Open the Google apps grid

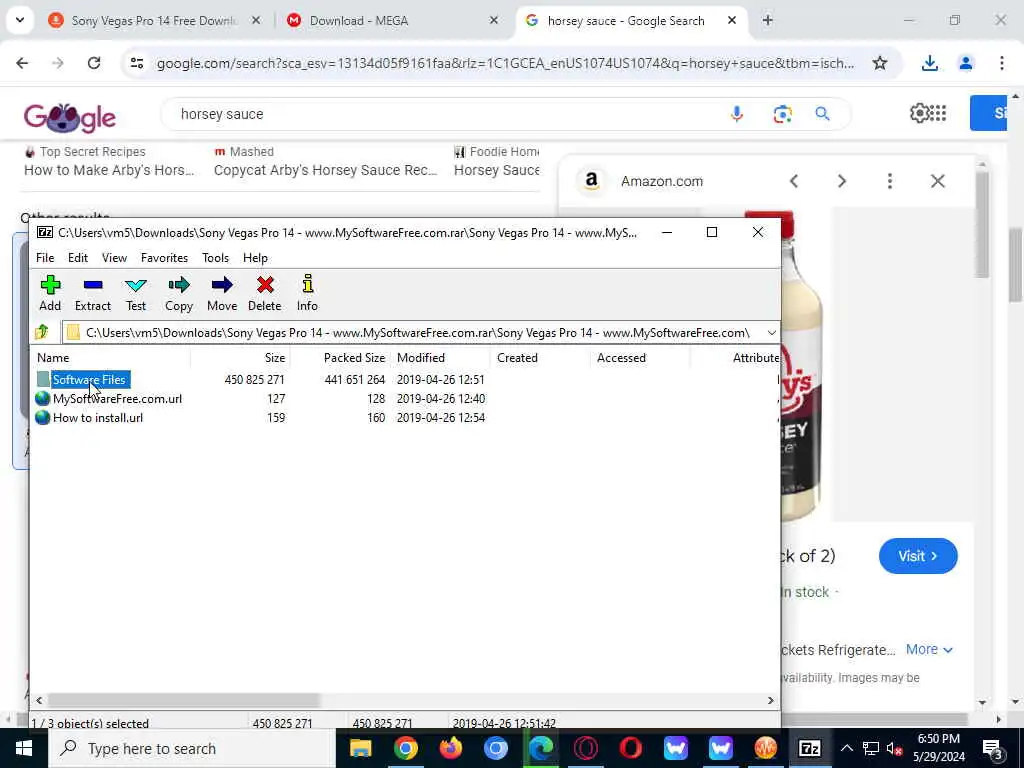[938, 113]
